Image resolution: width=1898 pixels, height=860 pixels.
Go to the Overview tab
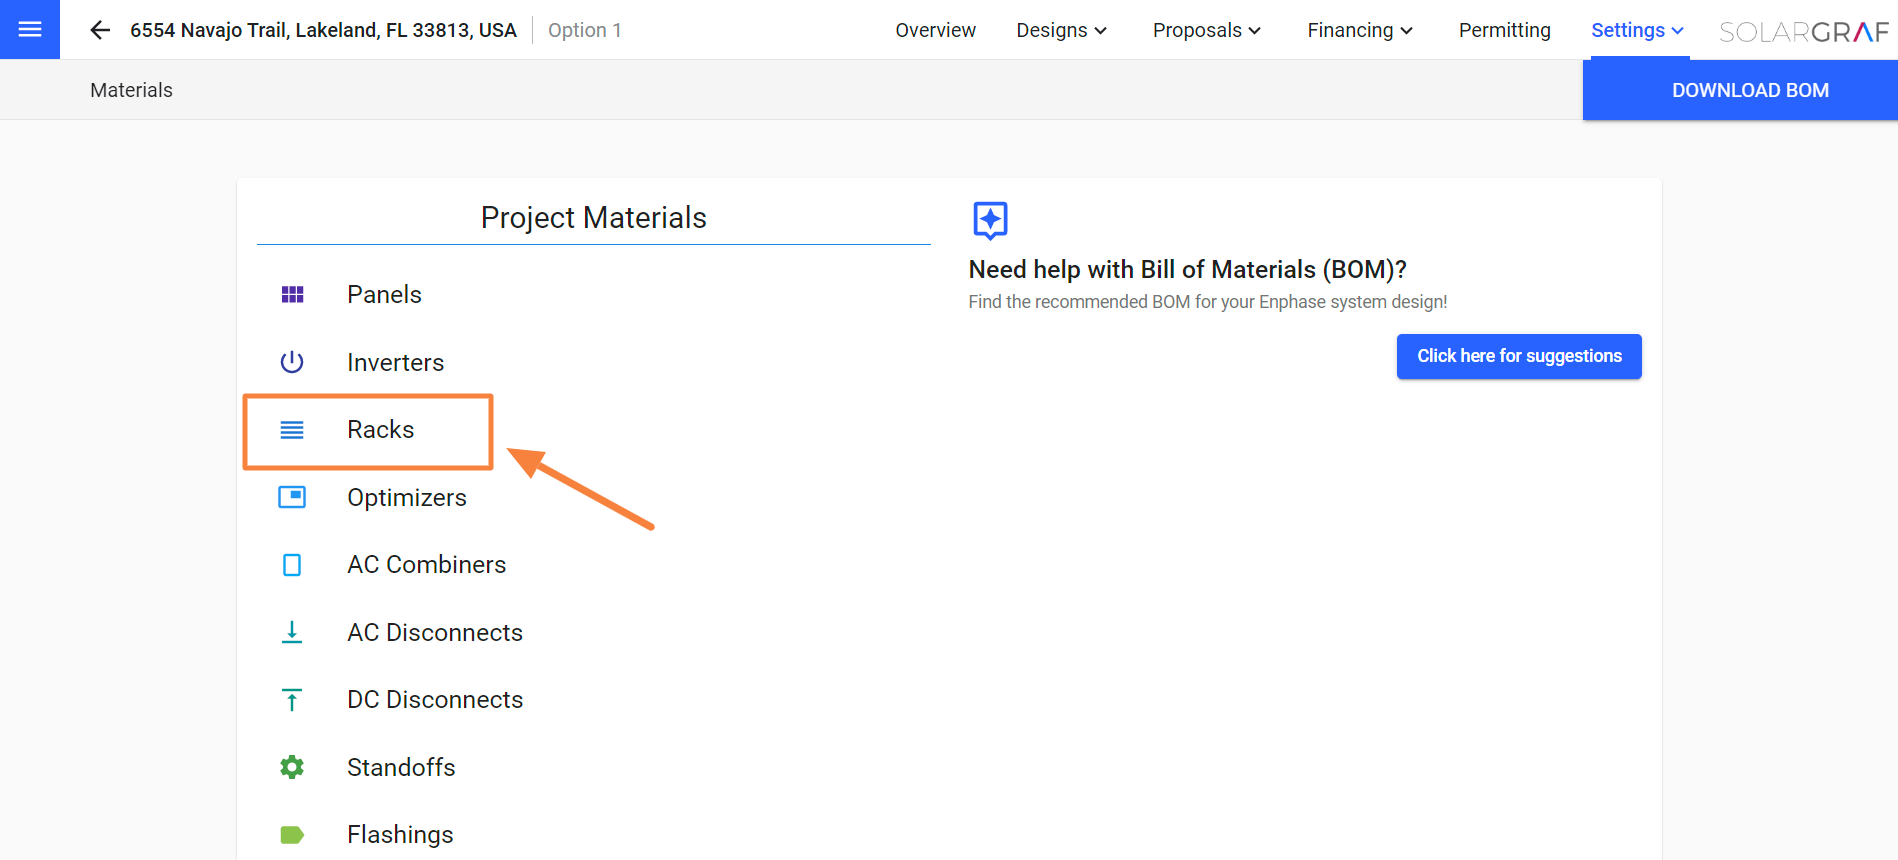(935, 30)
